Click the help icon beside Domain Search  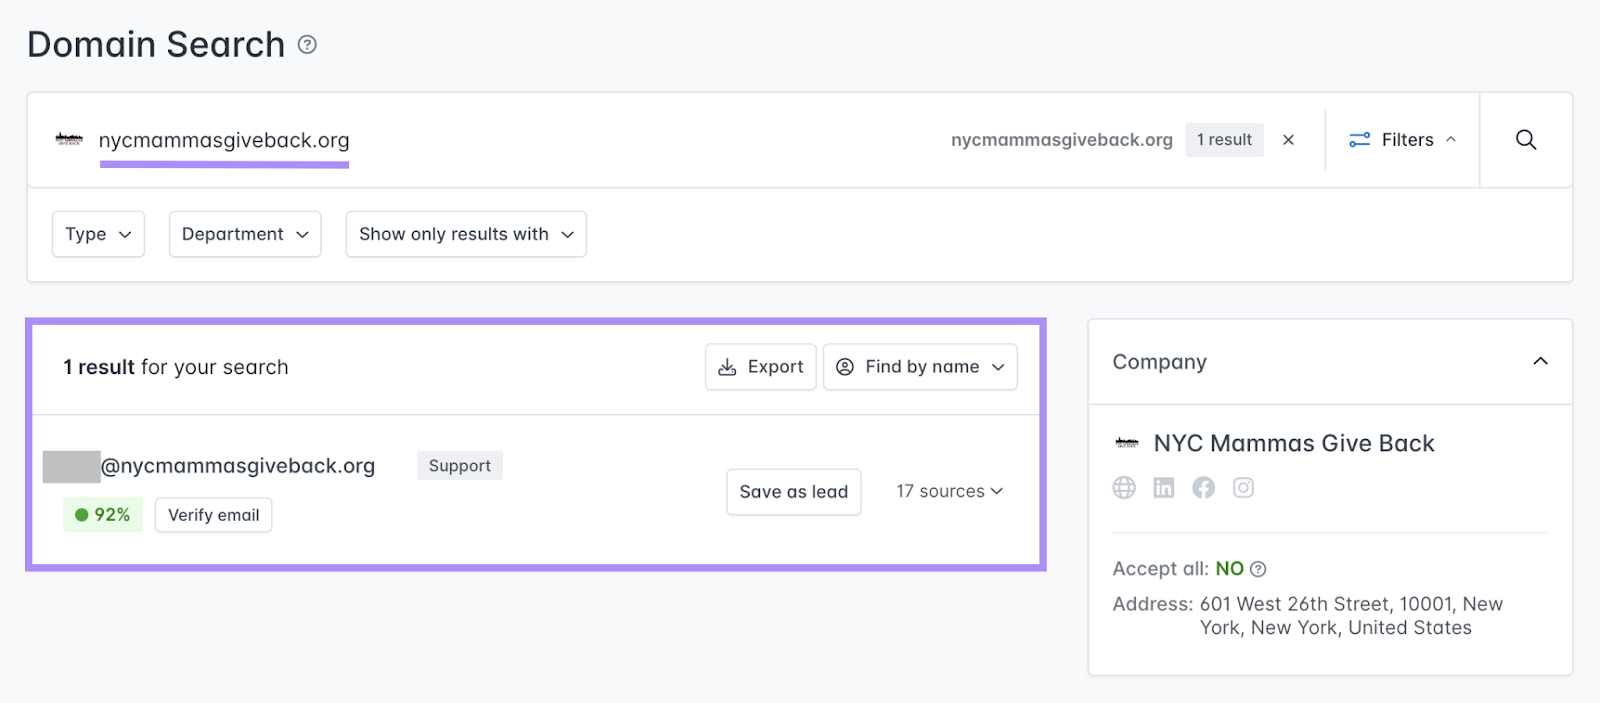[308, 44]
